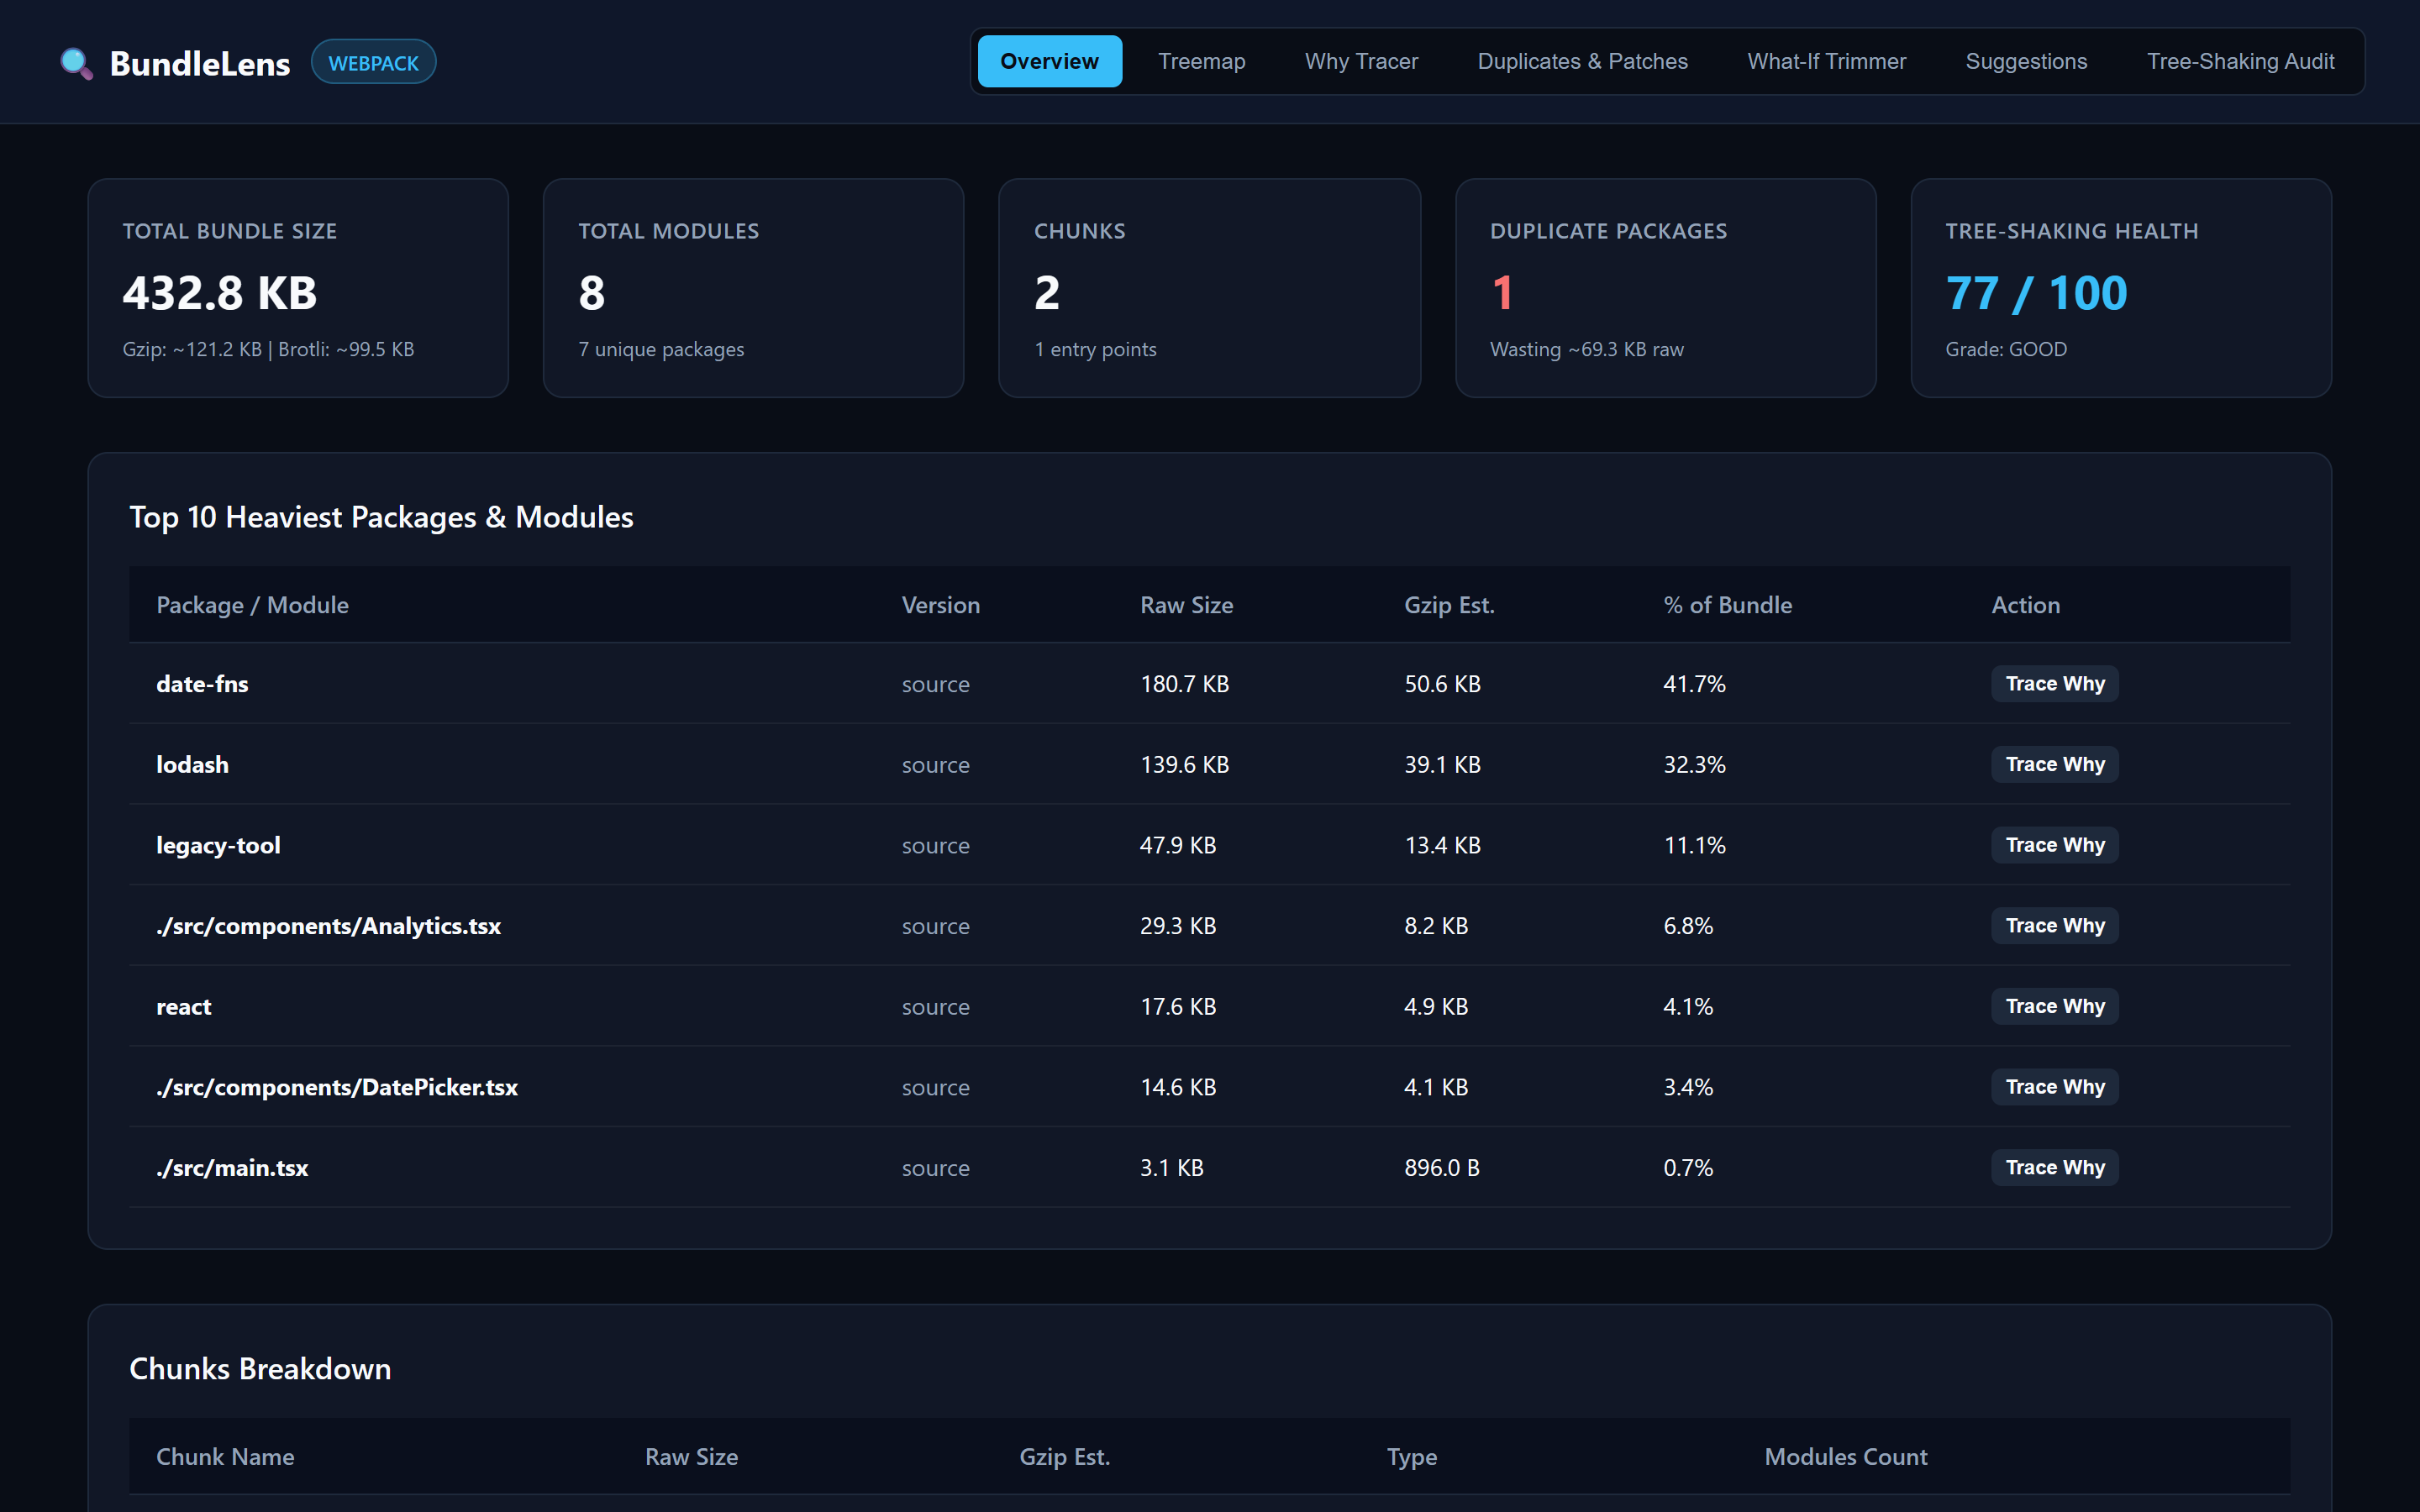Click the lodash package name
Screen dimensions: 2420x1512
tap(192, 765)
